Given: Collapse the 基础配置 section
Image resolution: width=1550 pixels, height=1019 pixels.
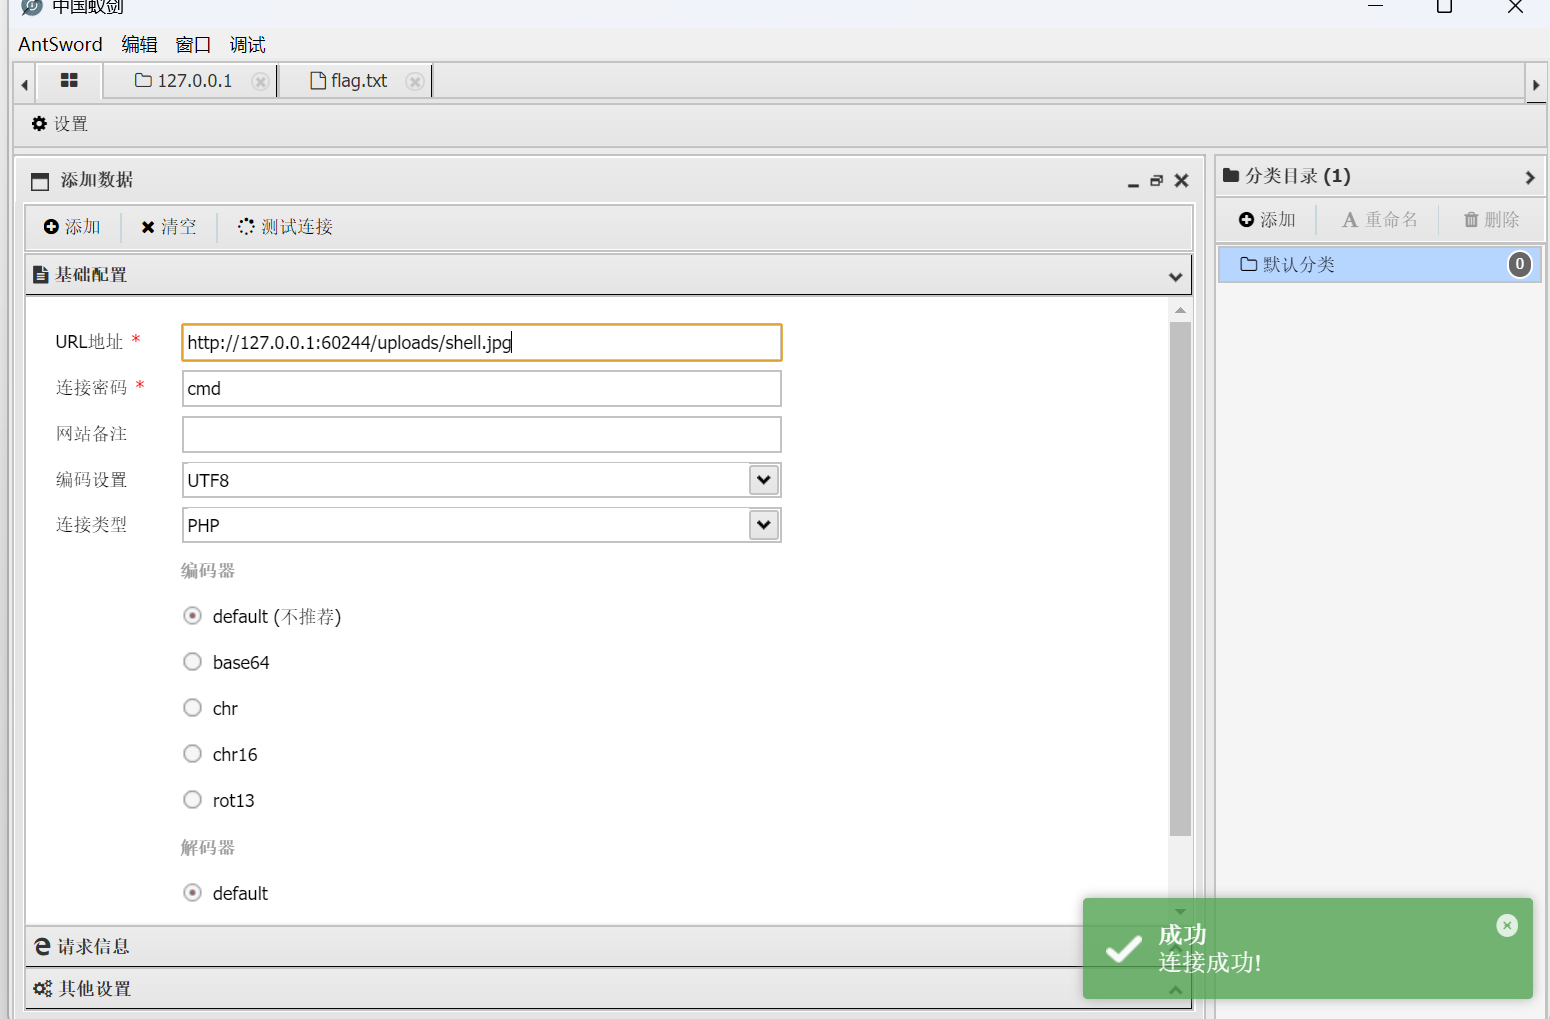Looking at the screenshot, I should tap(1175, 277).
